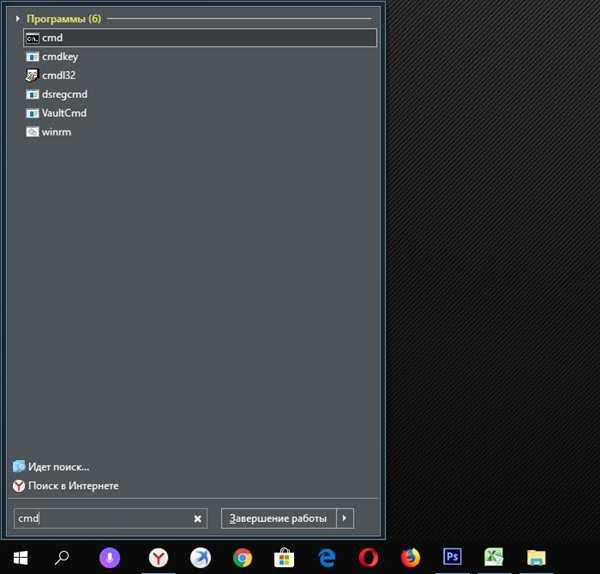
Task: Click the Идет поиск... entry
Action: pyautogui.click(x=59, y=467)
